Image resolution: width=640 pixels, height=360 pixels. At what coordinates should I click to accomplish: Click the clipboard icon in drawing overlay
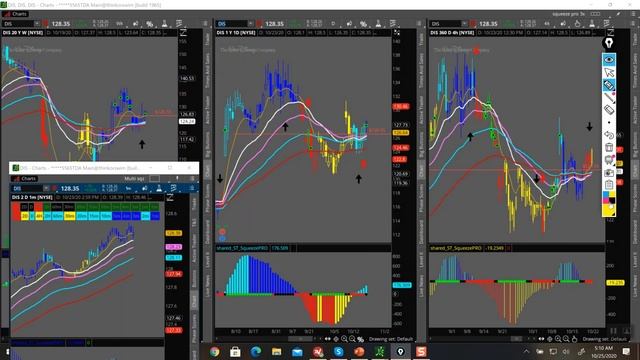pyautogui.click(x=609, y=184)
